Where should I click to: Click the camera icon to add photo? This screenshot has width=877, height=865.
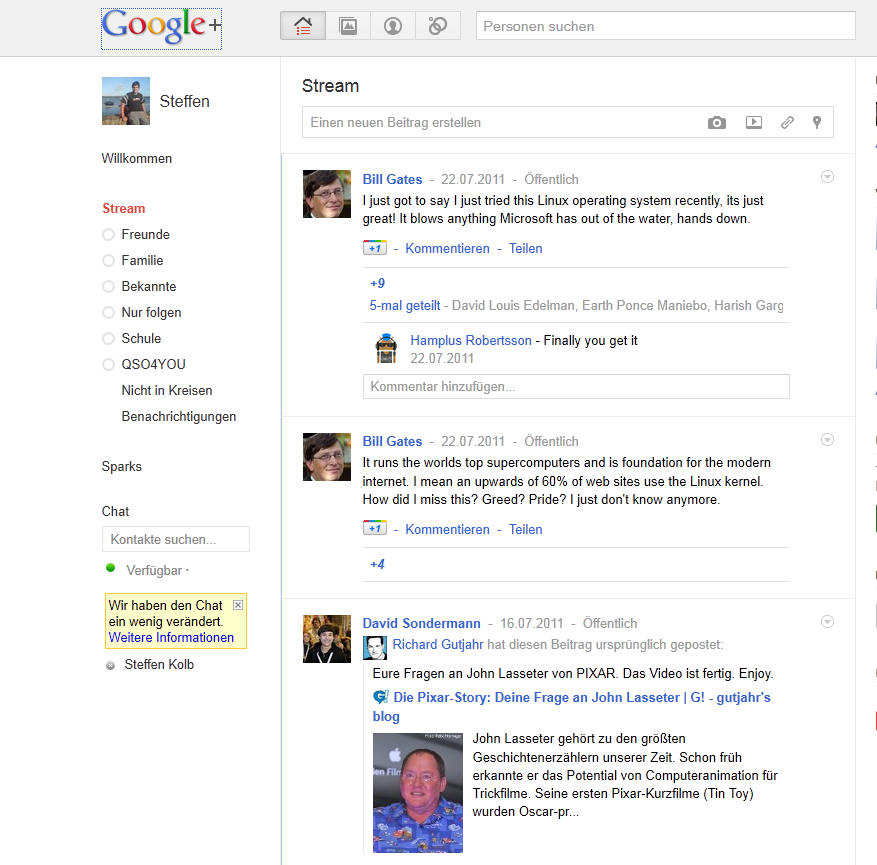[x=717, y=123]
